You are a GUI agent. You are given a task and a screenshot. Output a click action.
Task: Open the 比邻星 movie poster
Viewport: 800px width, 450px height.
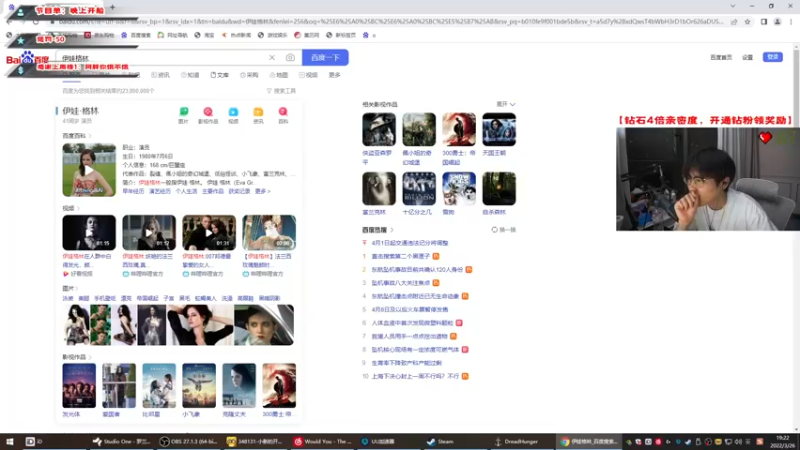[x=159, y=386]
